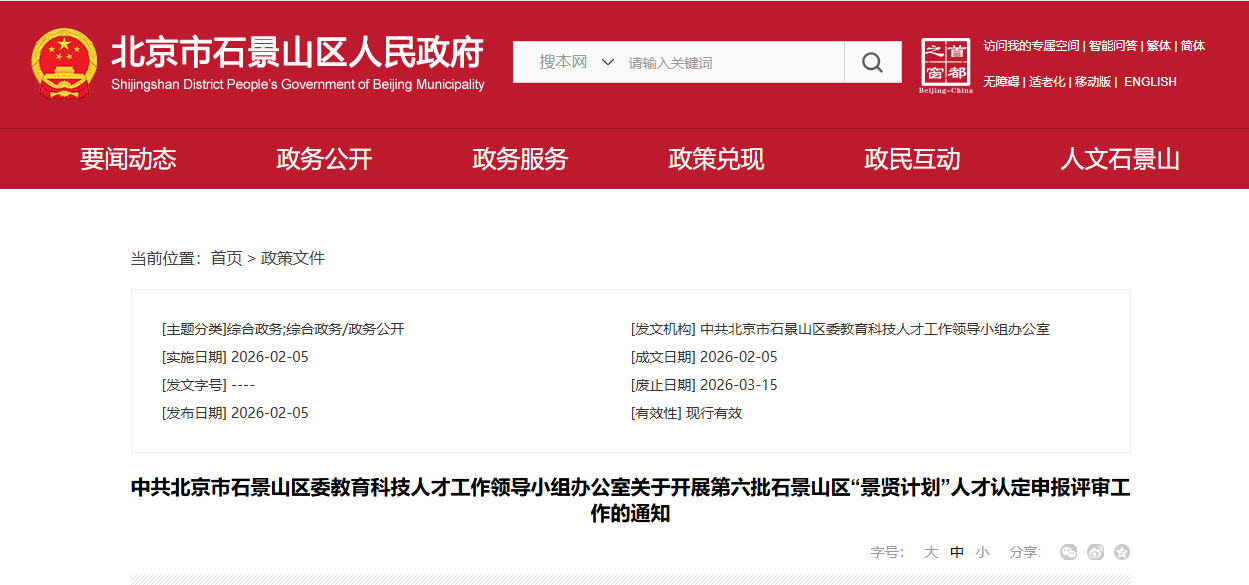Open the 人文石景山 navigation tab
Image resolution: width=1249 pixels, height=585 pixels.
click(x=1120, y=159)
